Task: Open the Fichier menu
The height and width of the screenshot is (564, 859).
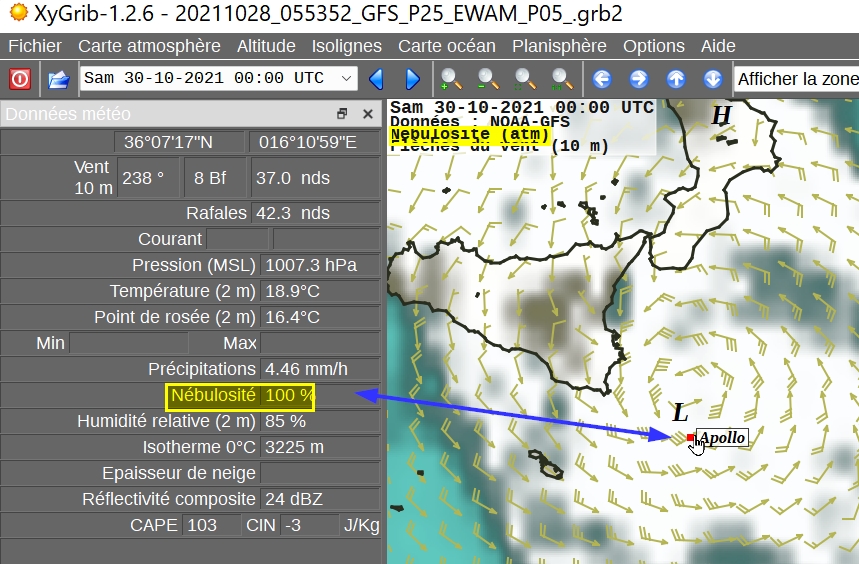Action: [x=35, y=46]
